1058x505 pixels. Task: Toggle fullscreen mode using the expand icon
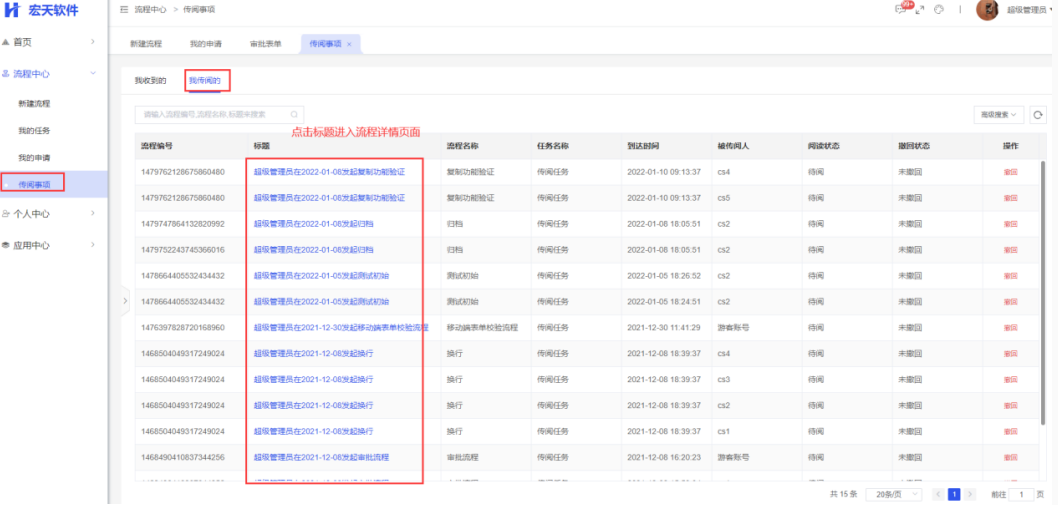point(920,9)
